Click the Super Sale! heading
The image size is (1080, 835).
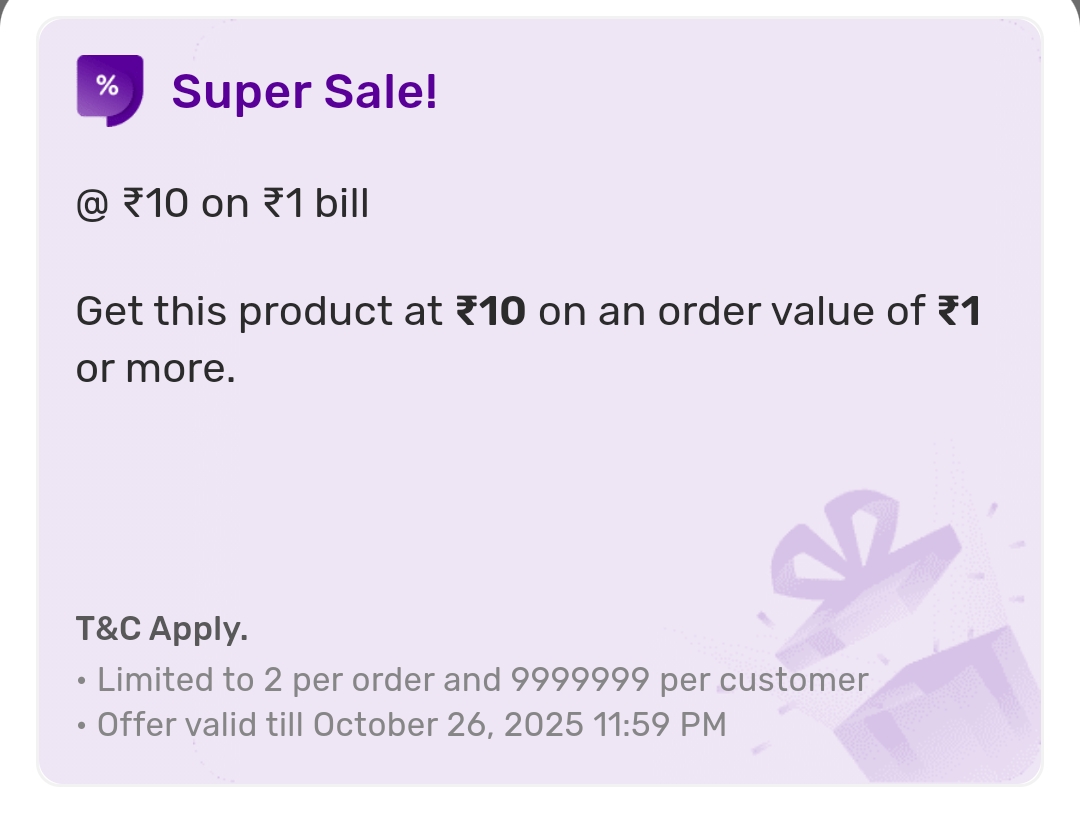pos(304,92)
